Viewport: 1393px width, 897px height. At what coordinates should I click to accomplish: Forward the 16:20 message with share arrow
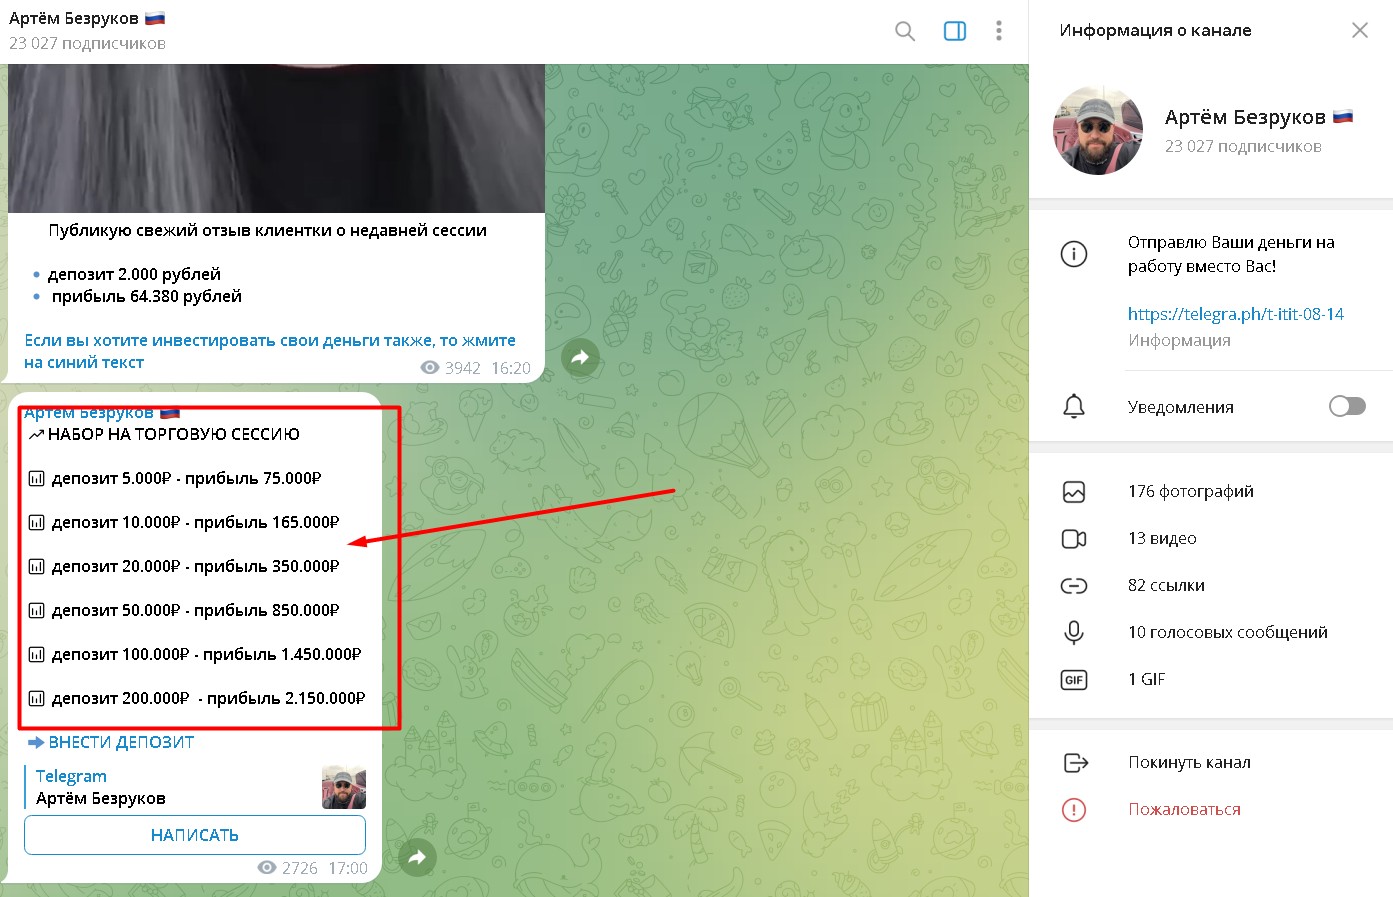pos(580,357)
